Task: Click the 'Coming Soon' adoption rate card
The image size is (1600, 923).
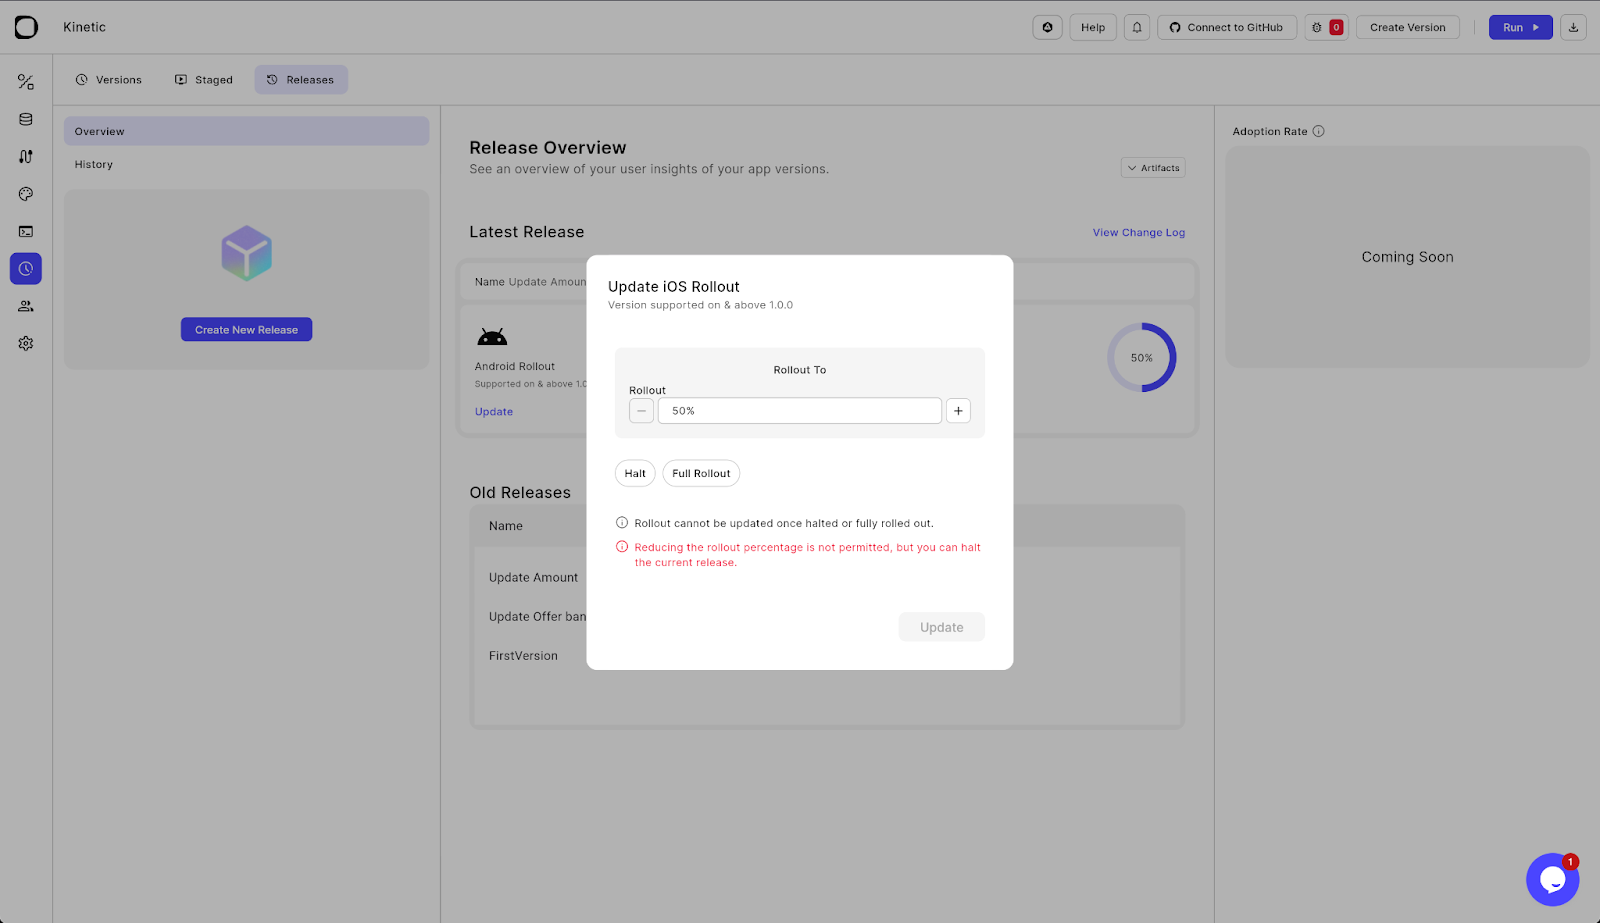Action: click(1407, 257)
